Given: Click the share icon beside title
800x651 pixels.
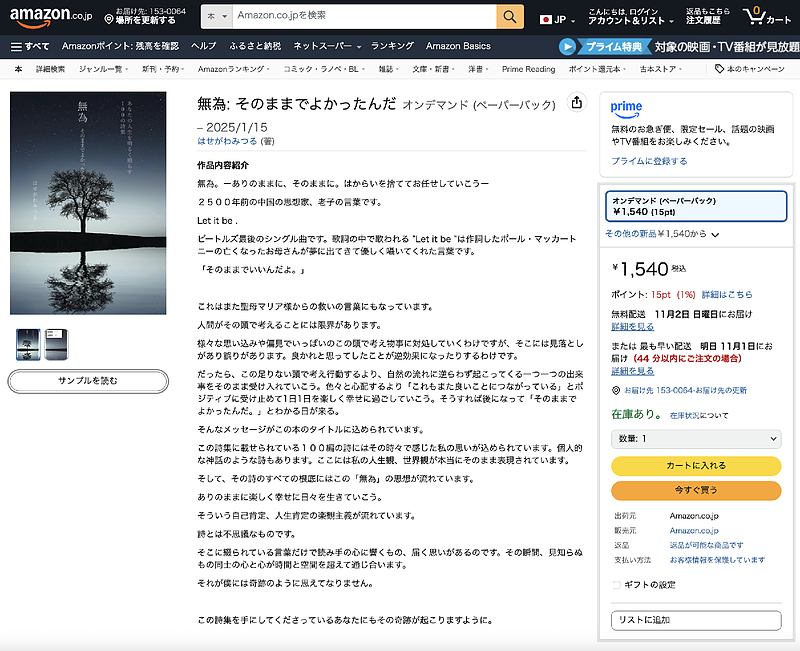Looking at the screenshot, I should pos(576,103).
